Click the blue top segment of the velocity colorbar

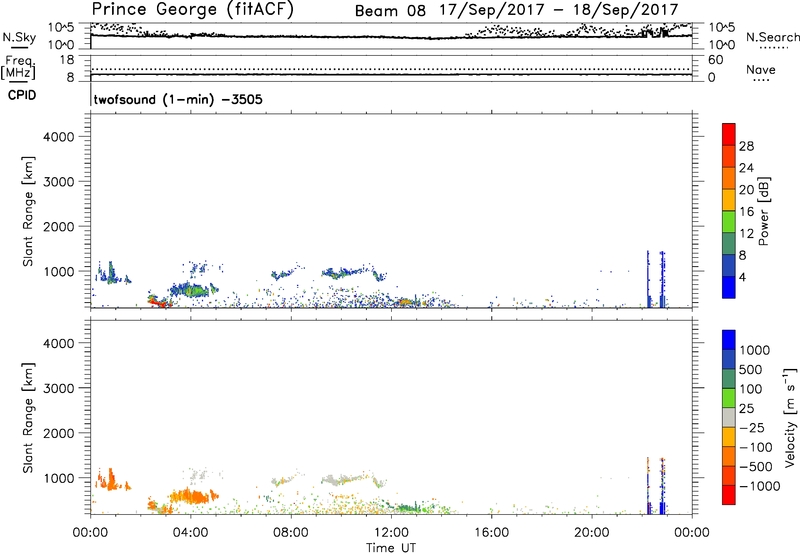pyautogui.click(x=729, y=340)
